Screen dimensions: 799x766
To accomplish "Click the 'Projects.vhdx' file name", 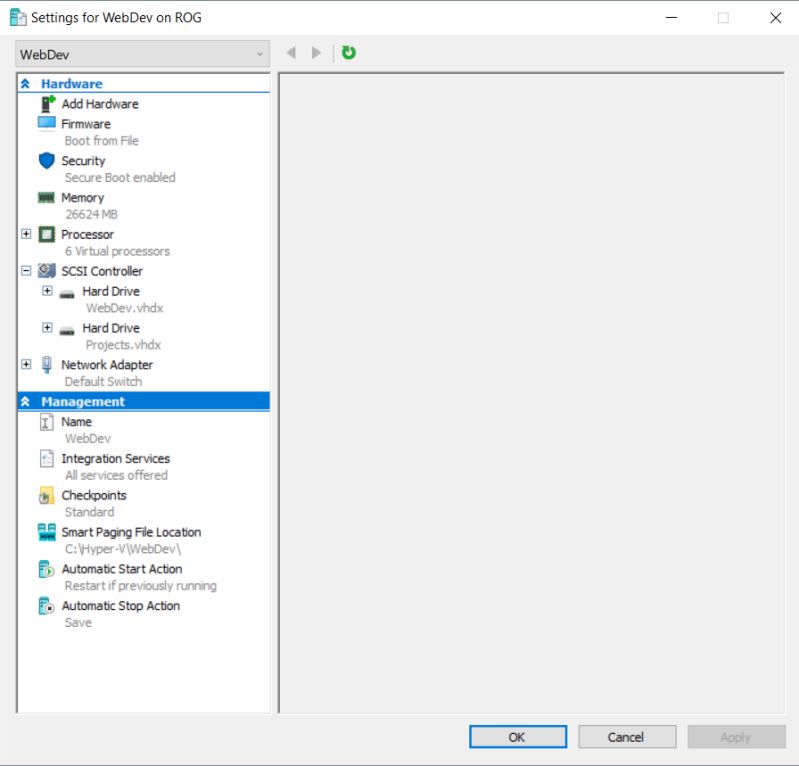I will click(x=123, y=345).
